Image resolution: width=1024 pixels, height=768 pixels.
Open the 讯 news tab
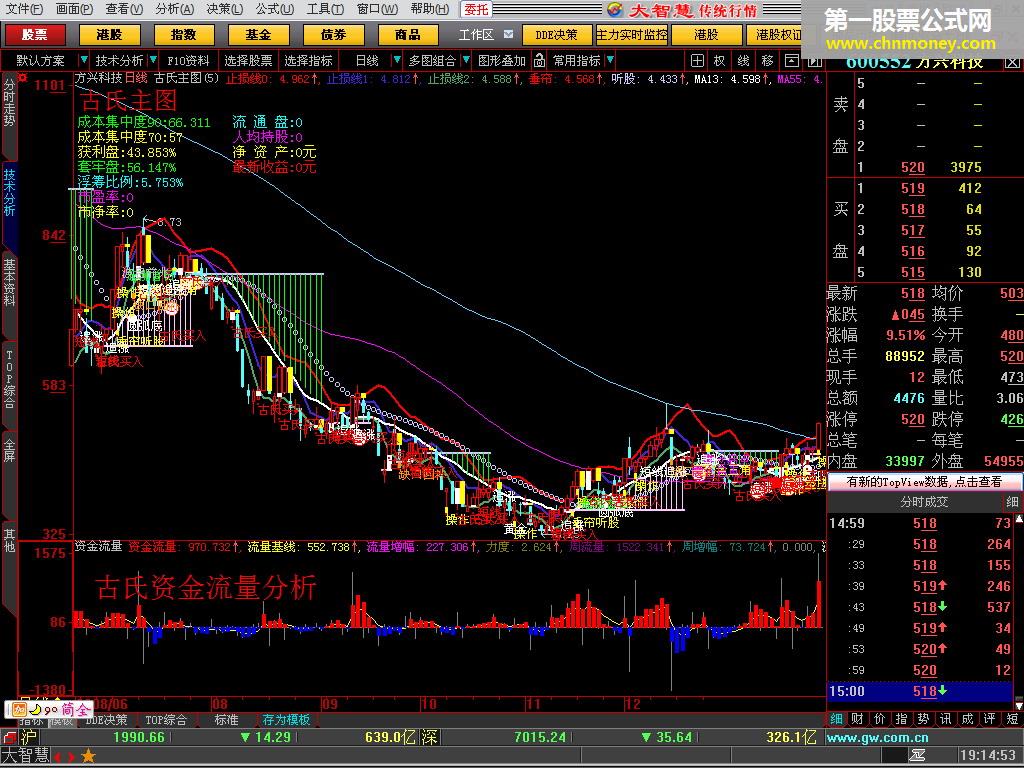pos(946,719)
